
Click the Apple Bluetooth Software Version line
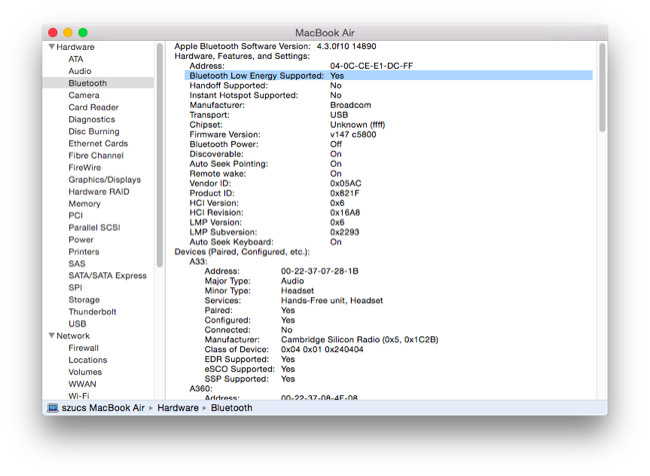coord(275,46)
